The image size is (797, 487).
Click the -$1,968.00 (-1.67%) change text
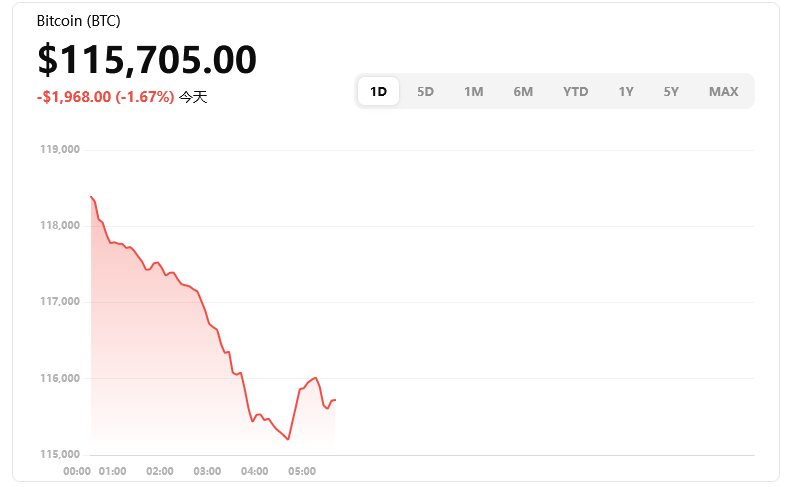tap(105, 97)
